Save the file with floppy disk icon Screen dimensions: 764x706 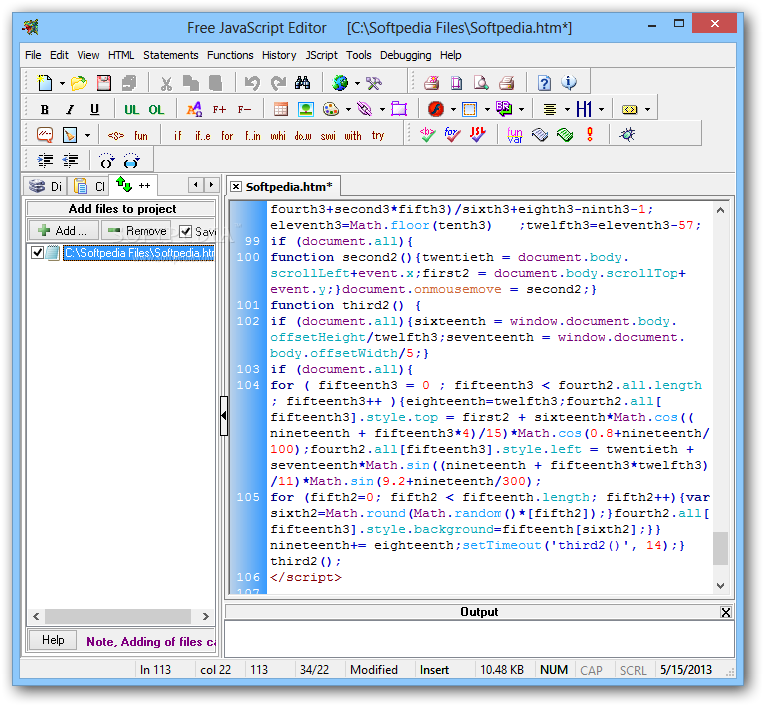(104, 83)
